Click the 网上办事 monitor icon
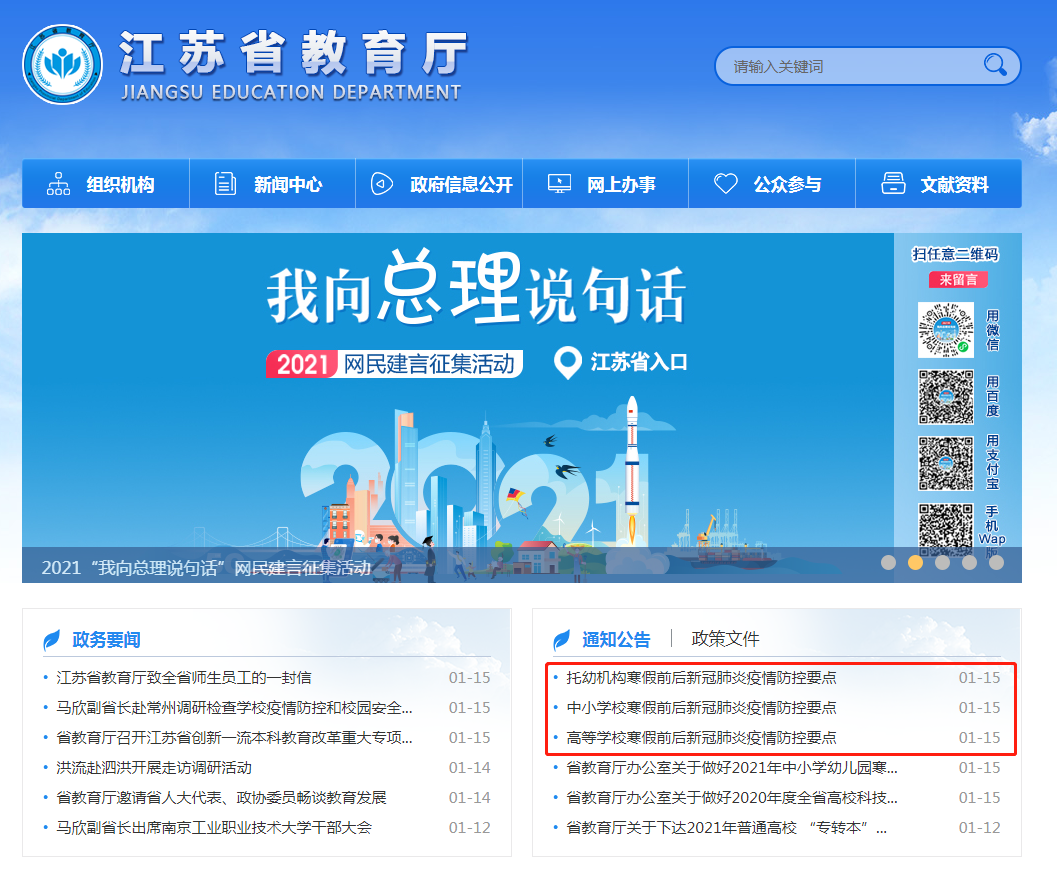Image resolution: width=1057 pixels, height=873 pixels. [559, 184]
